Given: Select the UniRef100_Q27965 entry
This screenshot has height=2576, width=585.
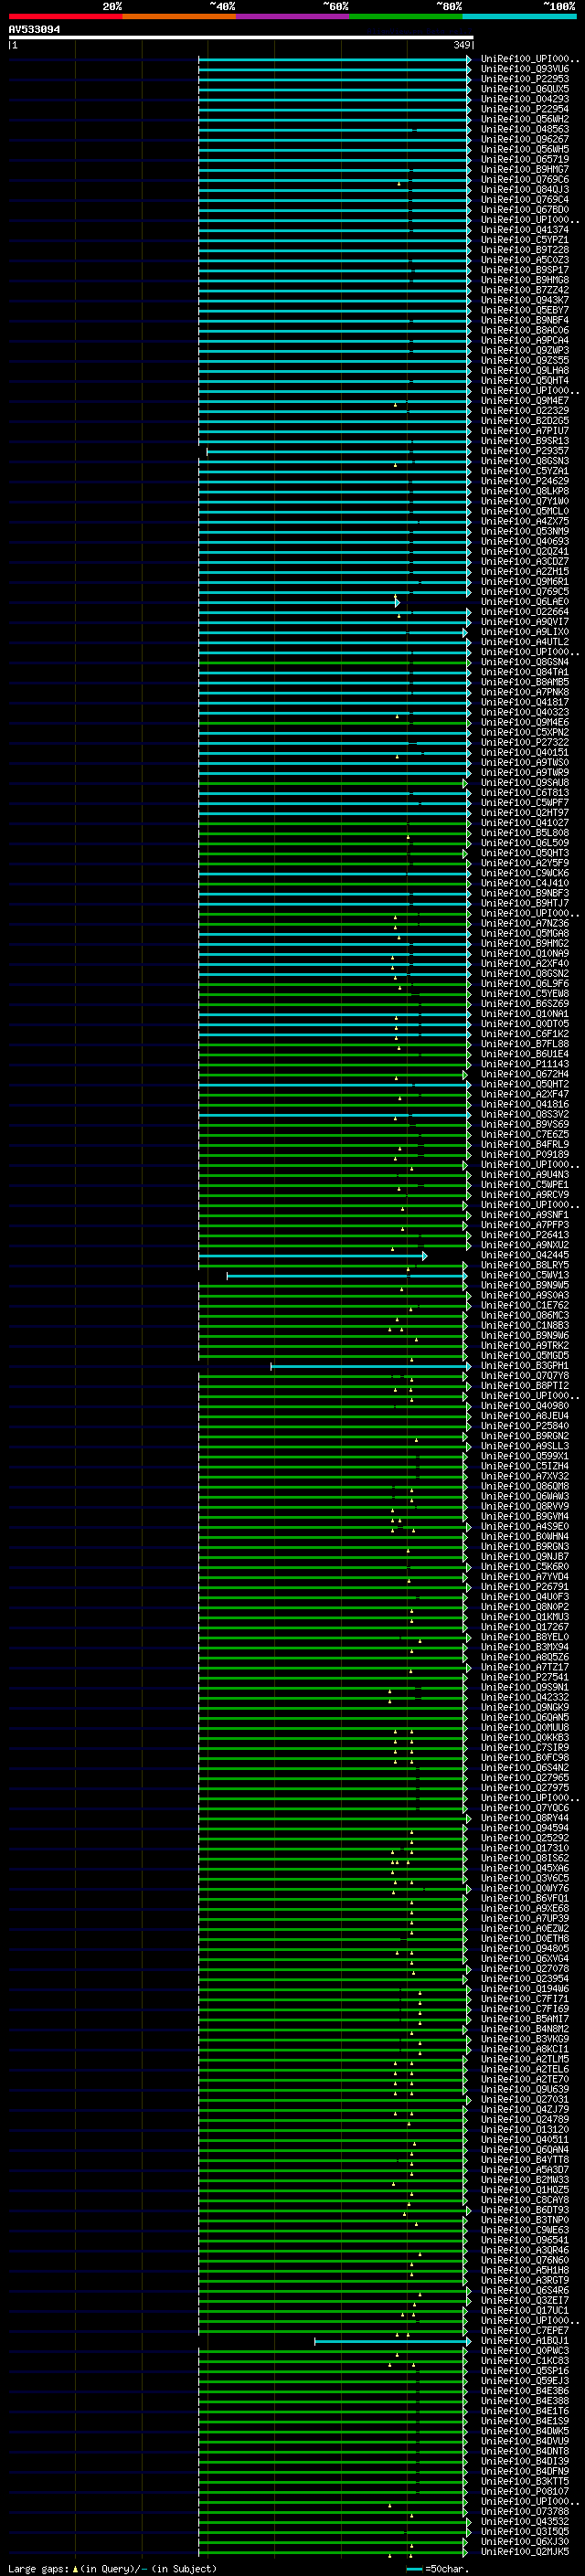Looking at the screenshot, I should [x=525, y=1778].
